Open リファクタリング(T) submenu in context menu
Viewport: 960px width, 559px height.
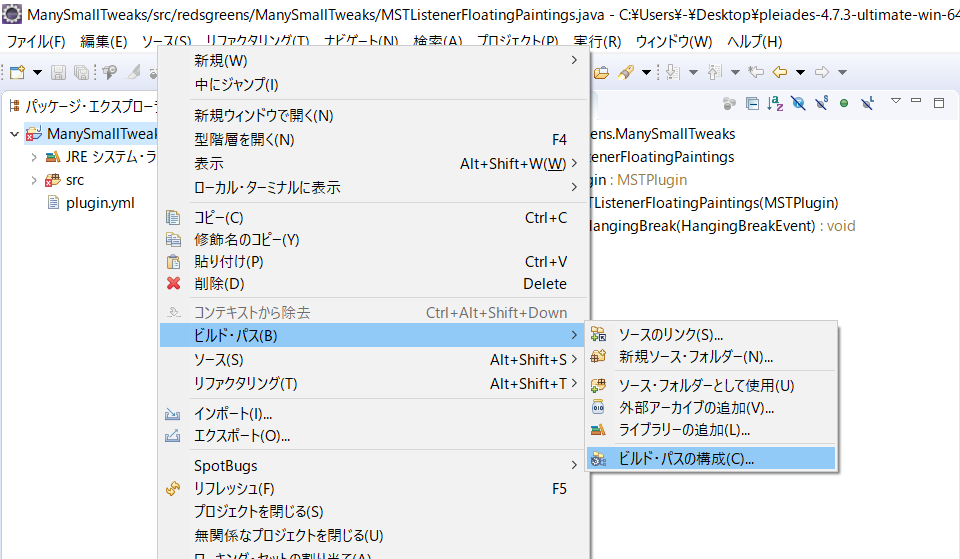click(373, 384)
